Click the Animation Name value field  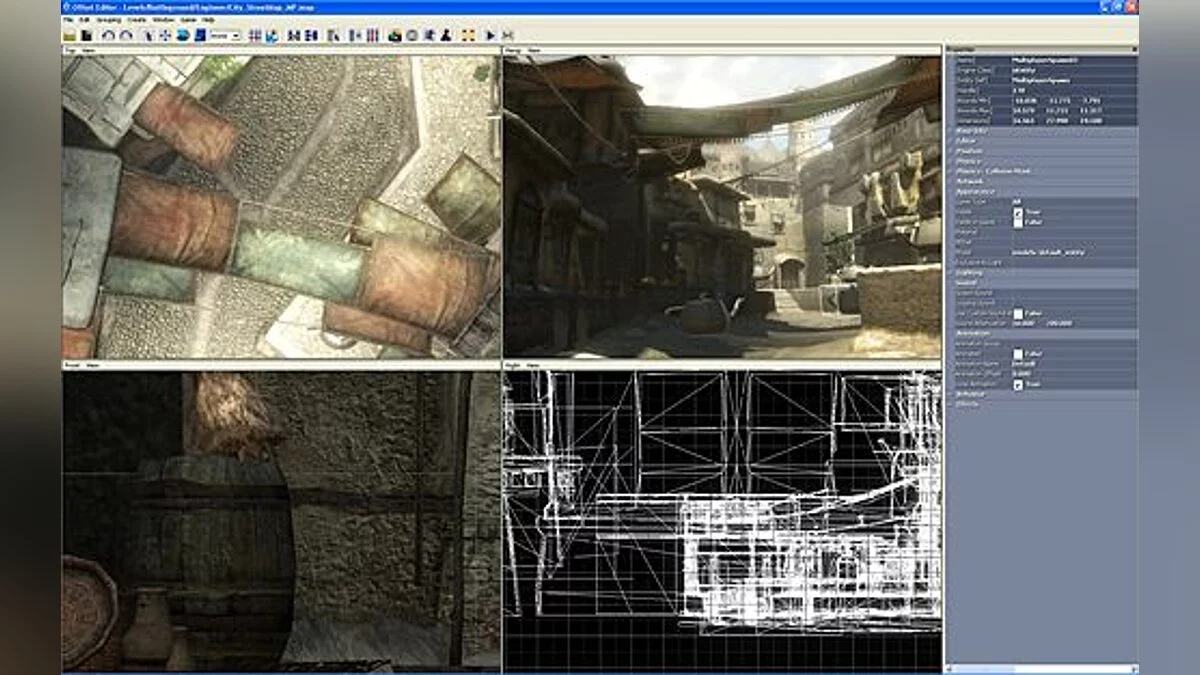click(1074, 363)
